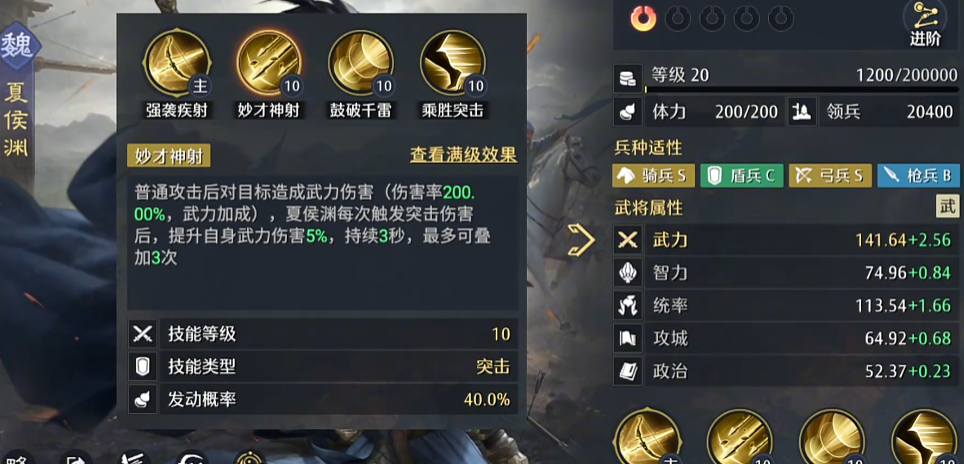Select the 骑兵 S troop type tag
This screenshot has height=464, width=964.
pos(654,176)
